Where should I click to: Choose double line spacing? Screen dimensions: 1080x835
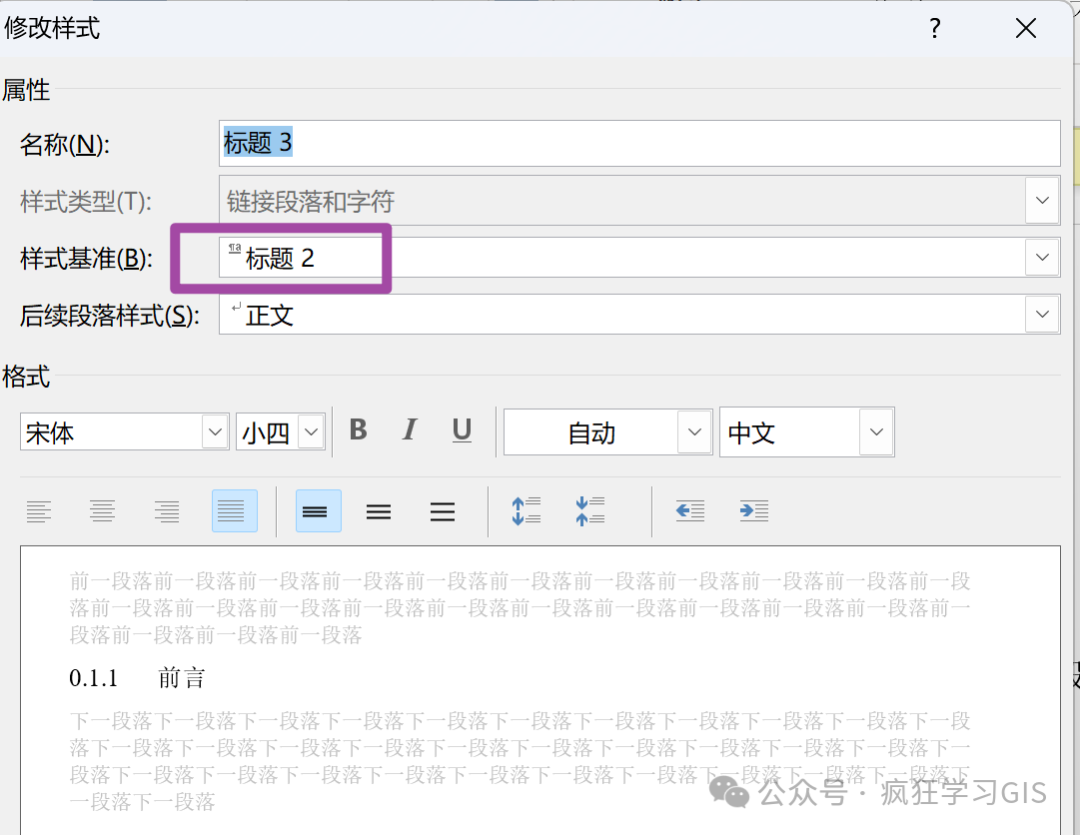click(x=442, y=511)
